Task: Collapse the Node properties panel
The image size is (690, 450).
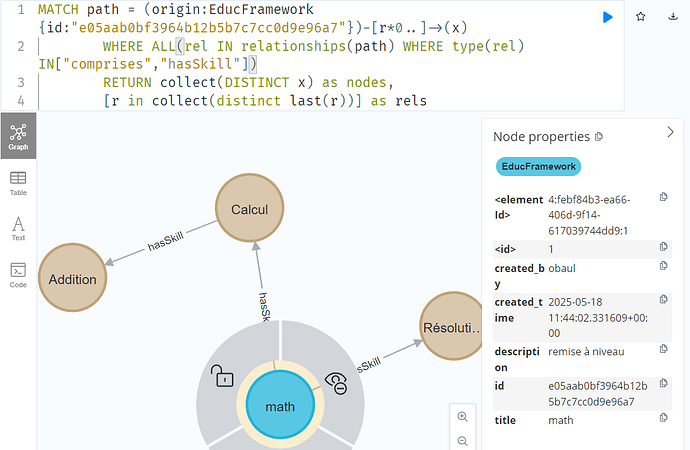Action: tap(670, 132)
